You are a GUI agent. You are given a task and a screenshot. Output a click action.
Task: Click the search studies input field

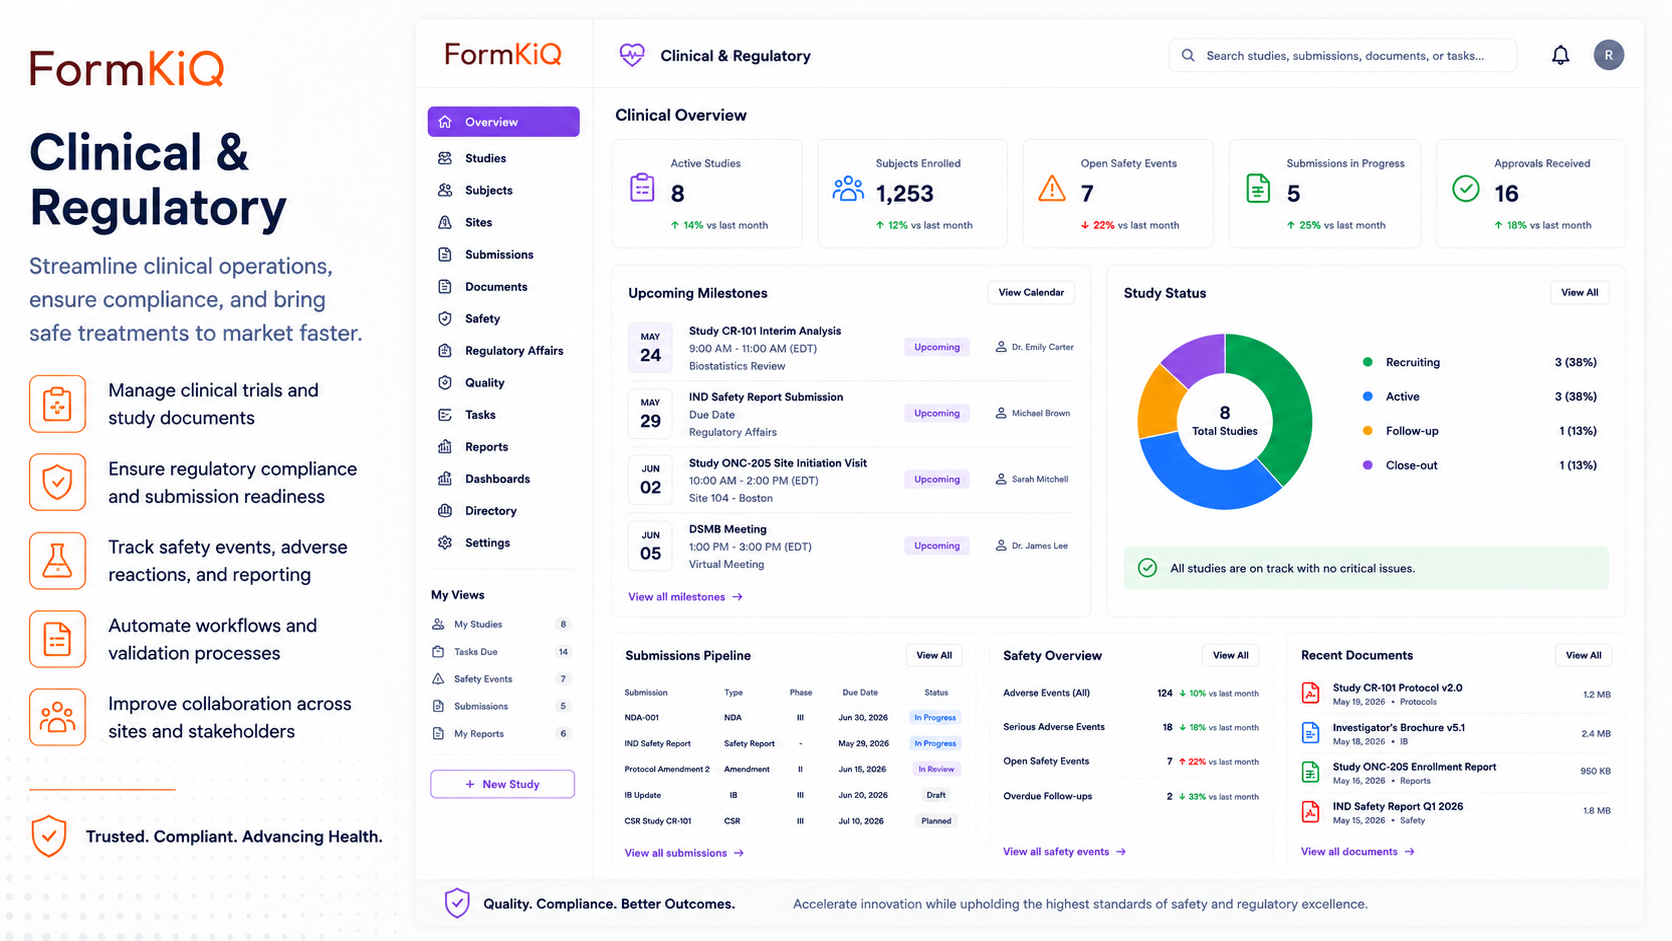click(1342, 56)
